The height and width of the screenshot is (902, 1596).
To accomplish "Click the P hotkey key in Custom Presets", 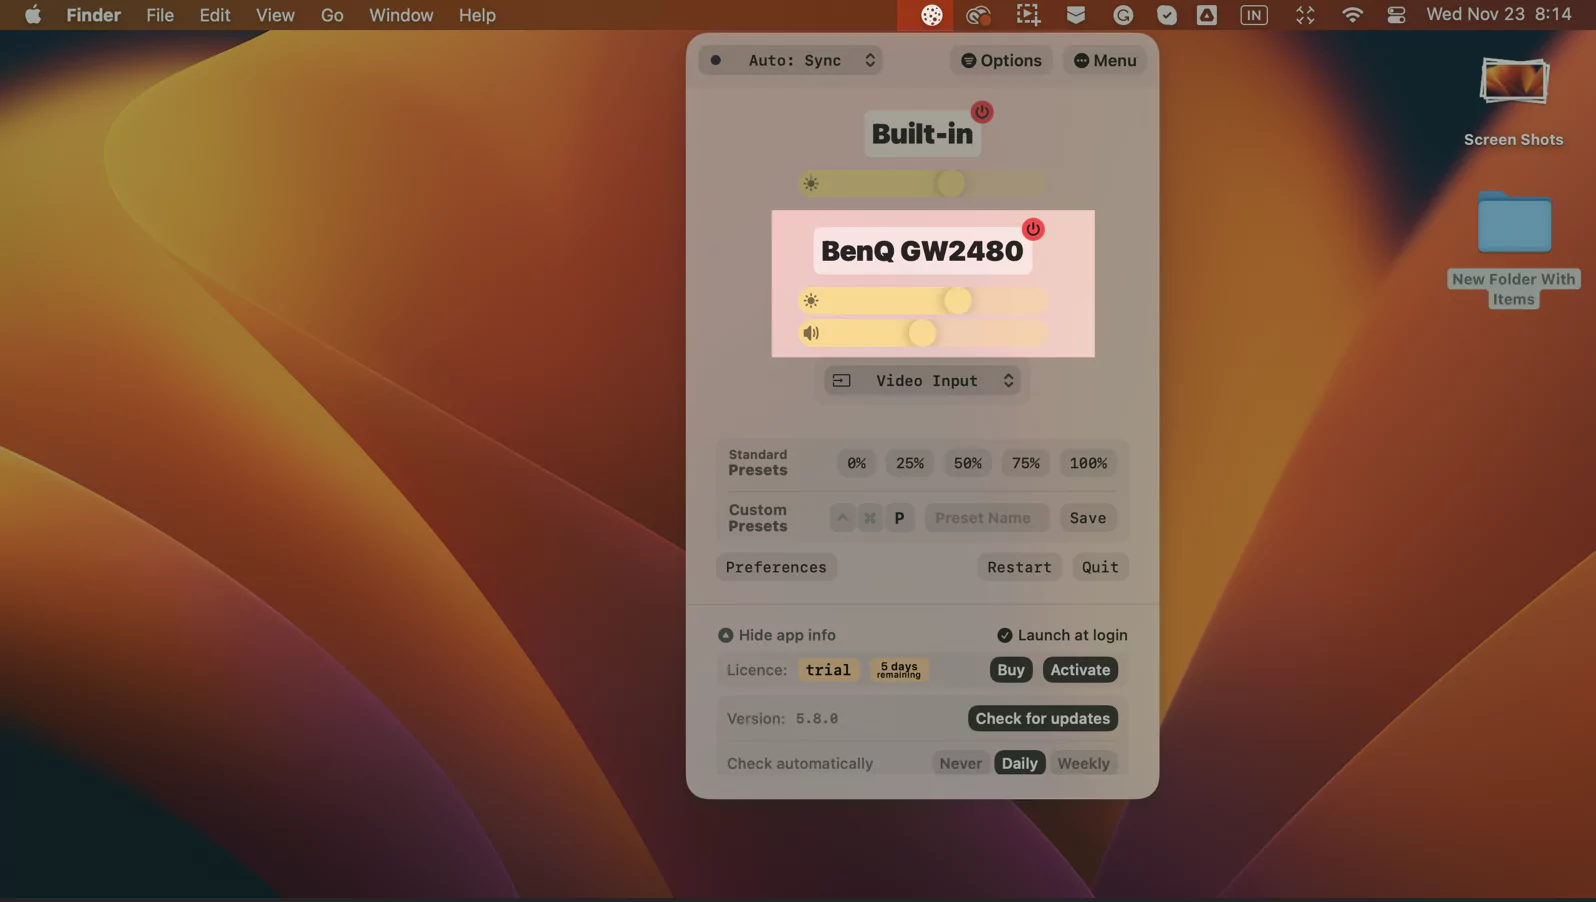I will 899,518.
